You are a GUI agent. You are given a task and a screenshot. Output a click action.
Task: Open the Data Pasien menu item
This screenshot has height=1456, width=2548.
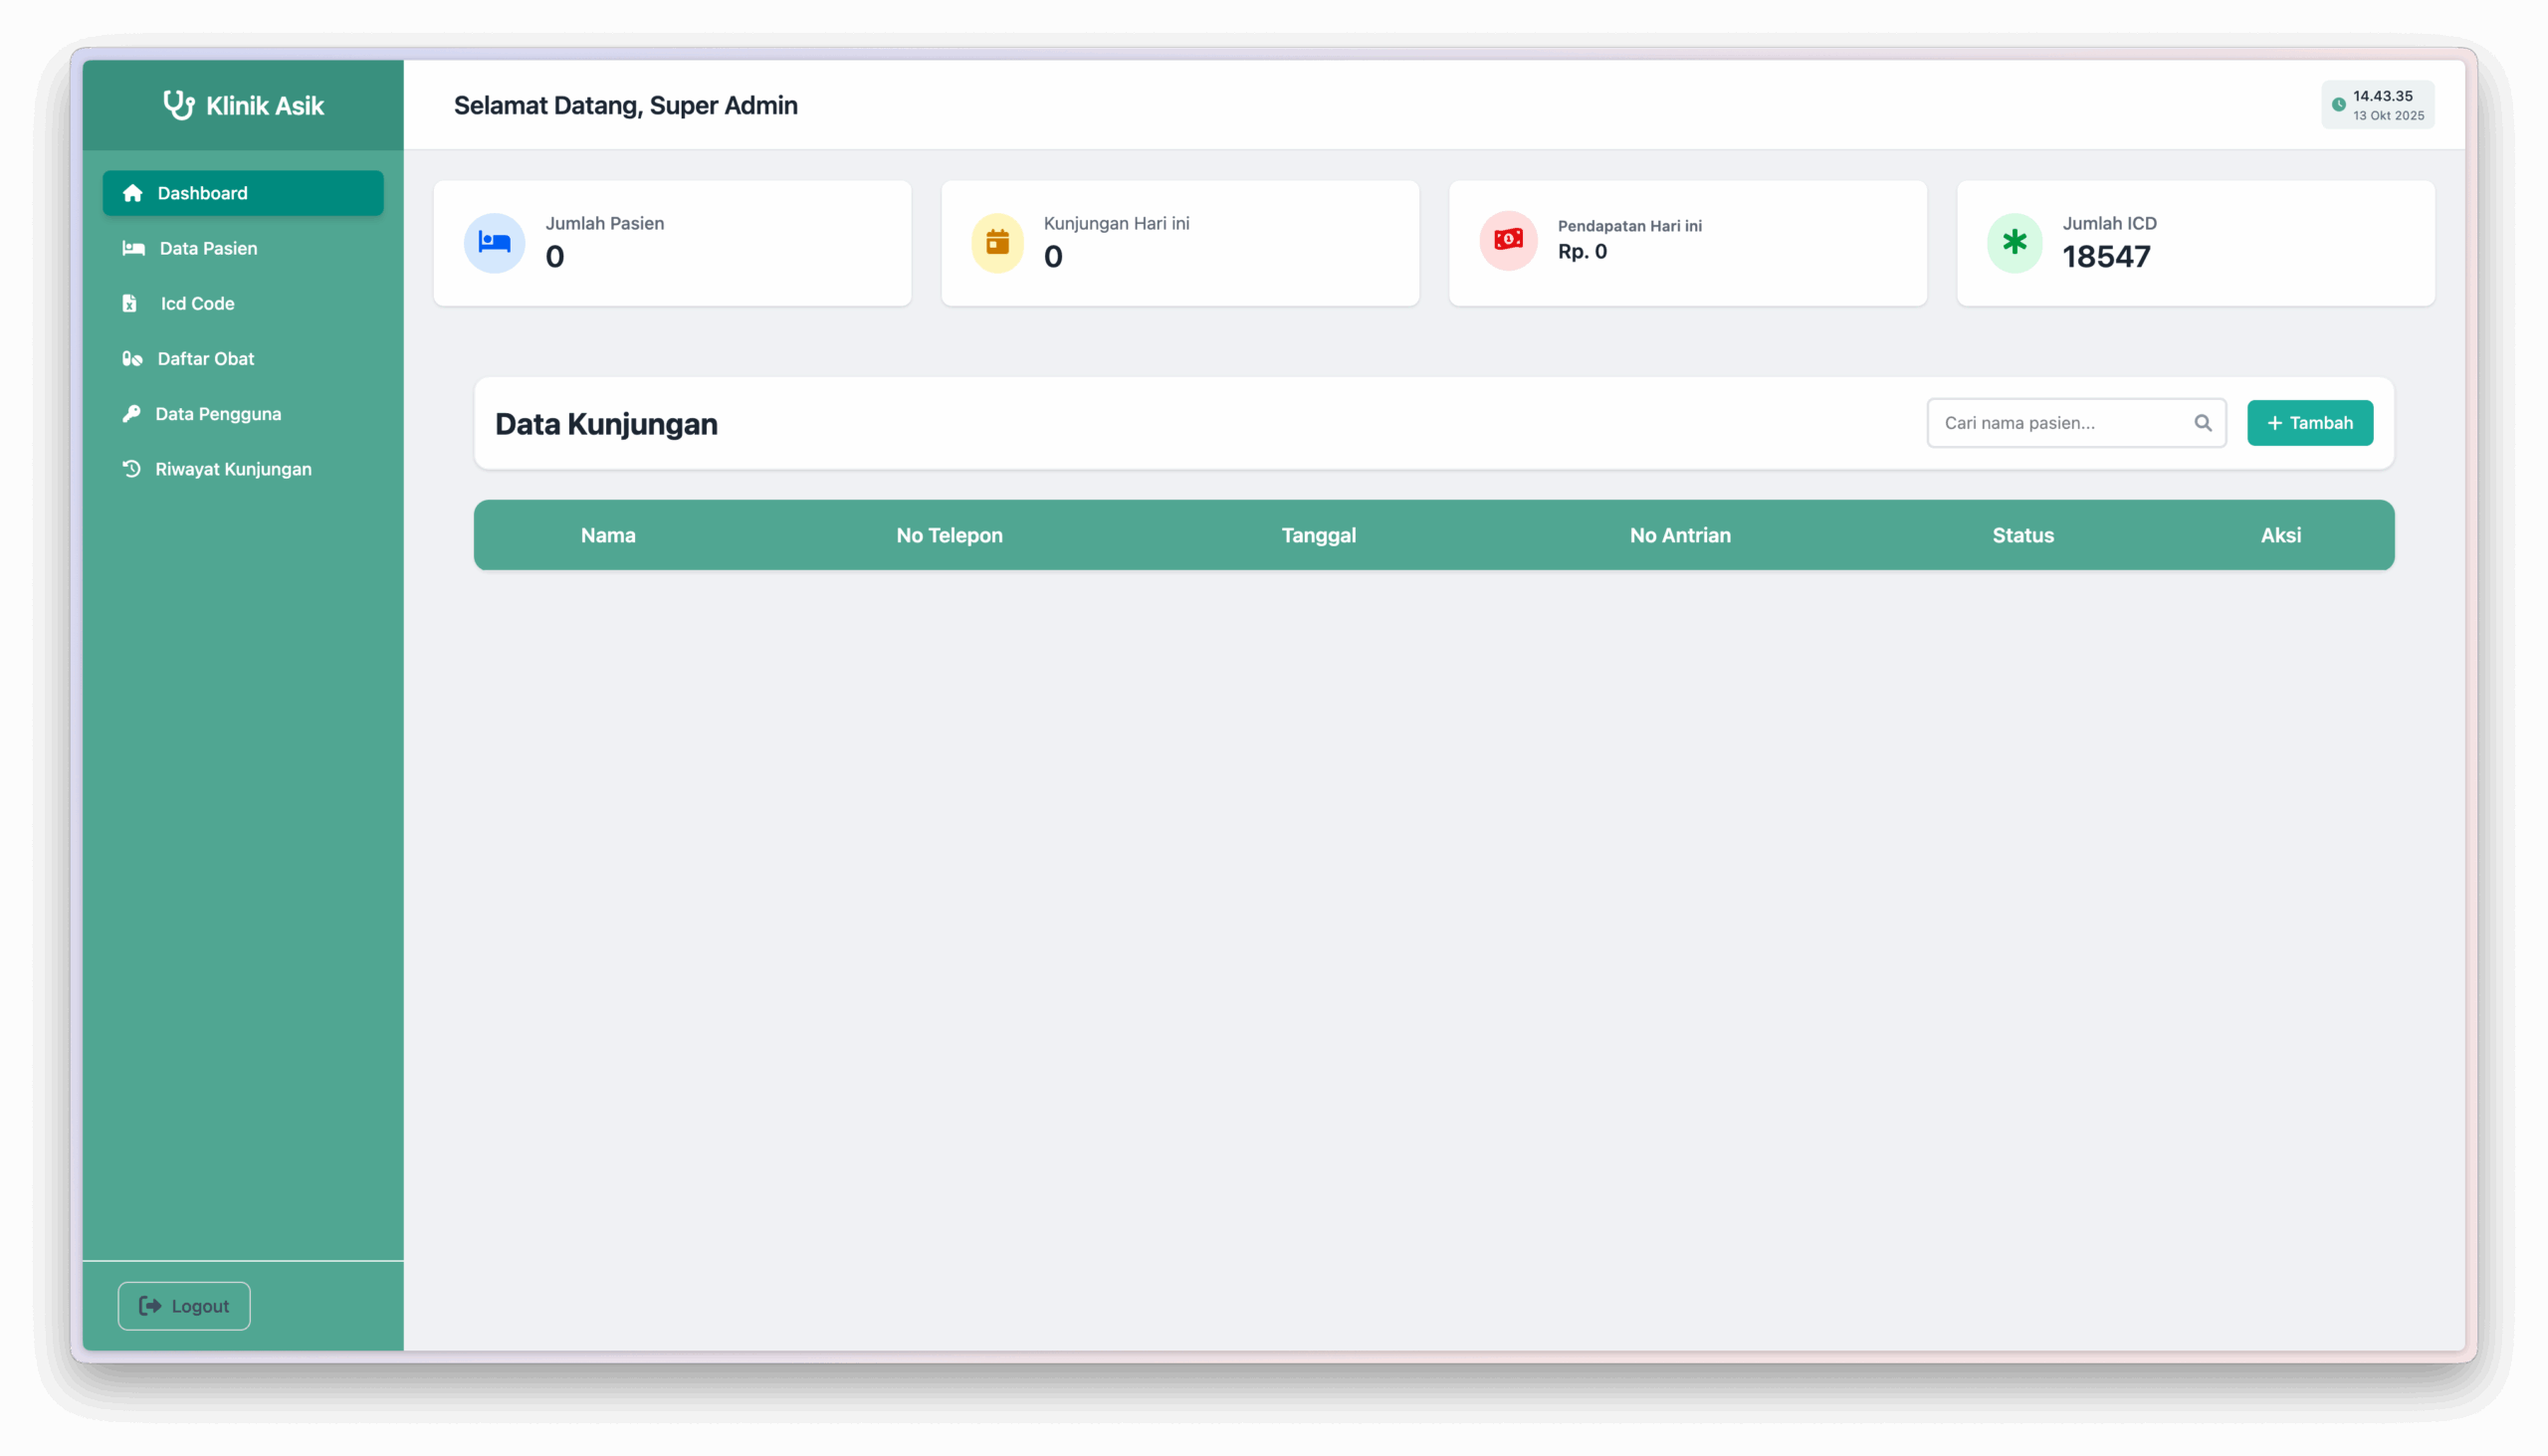[x=208, y=248]
